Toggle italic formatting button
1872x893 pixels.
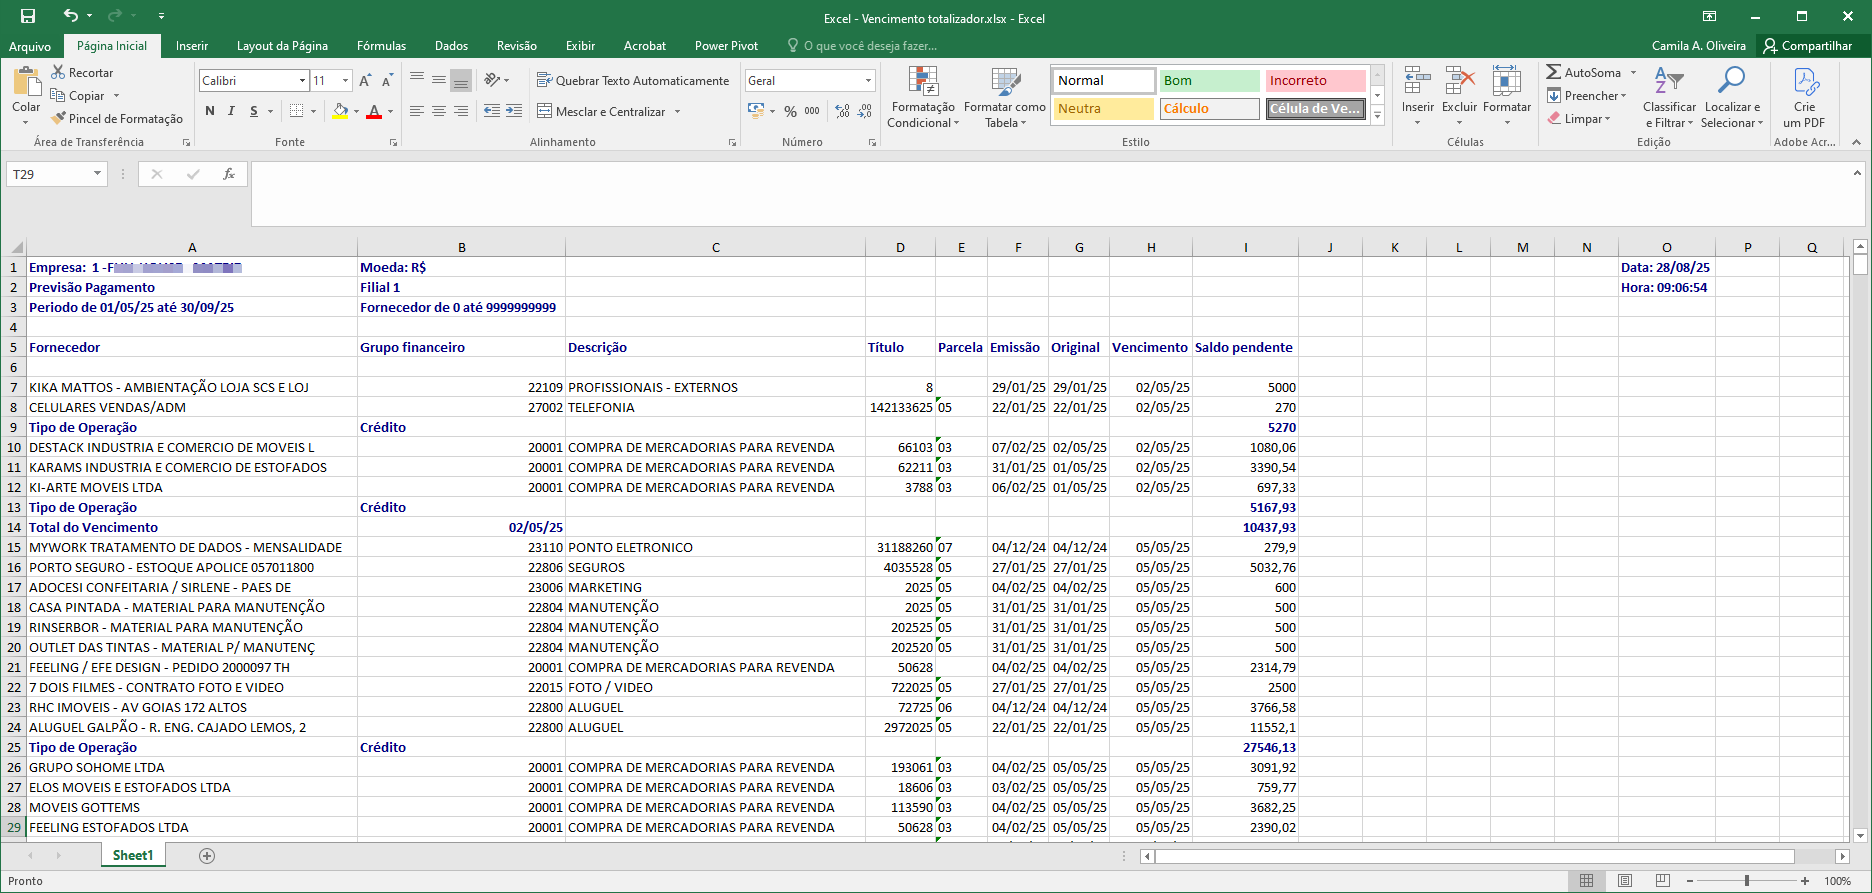[x=232, y=111]
